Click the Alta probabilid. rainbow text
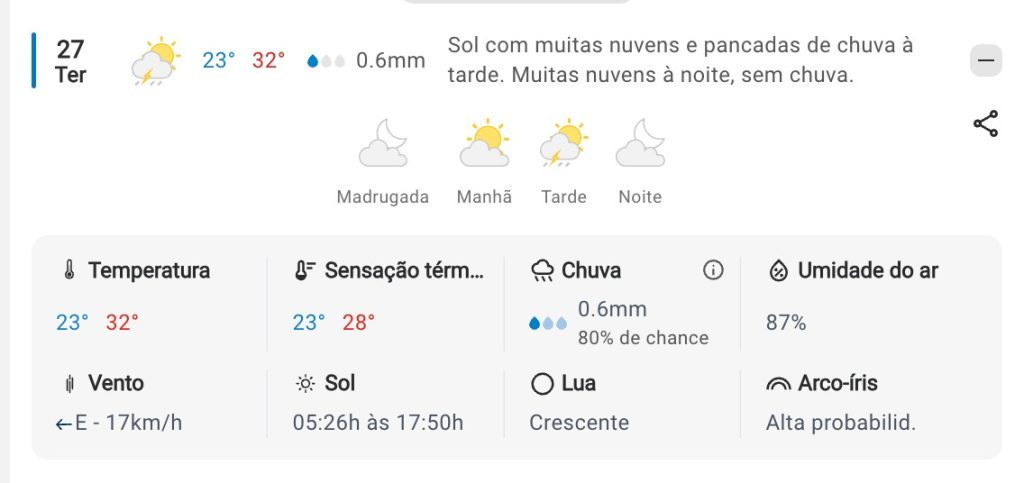The image size is (1024, 483). click(841, 422)
